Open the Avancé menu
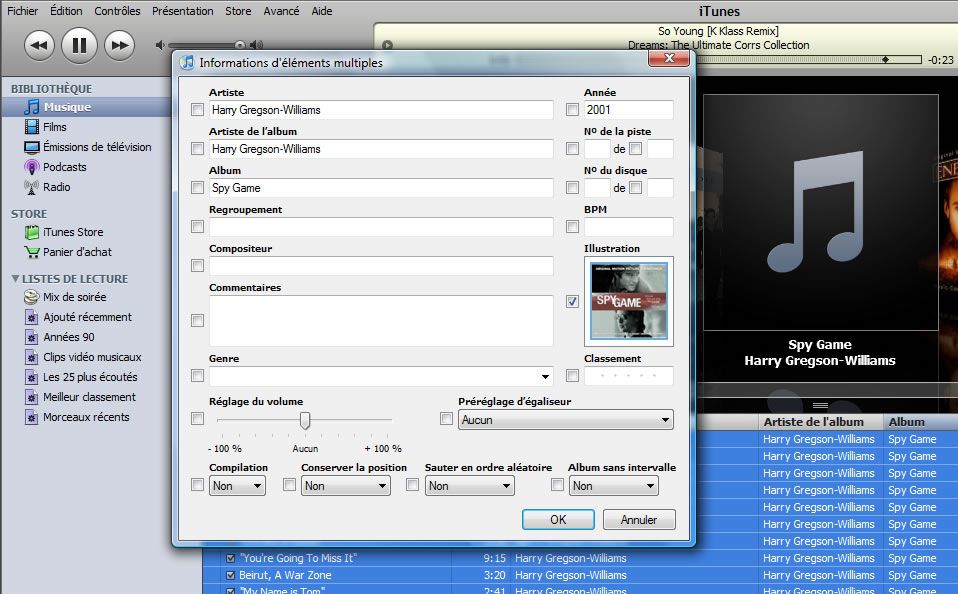This screenshot has width=958, height=594. (281, 11)
